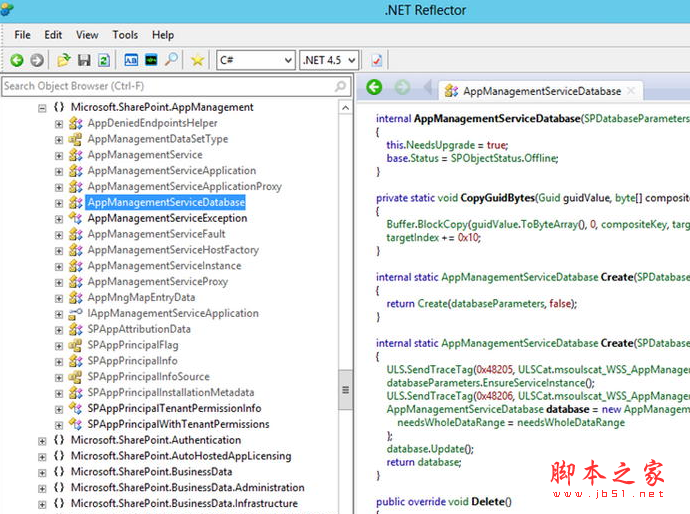Screen dimensions: 690x514
Task: Switch to the AppManagementServiceDatabase code tab
Action: point(540,91)
